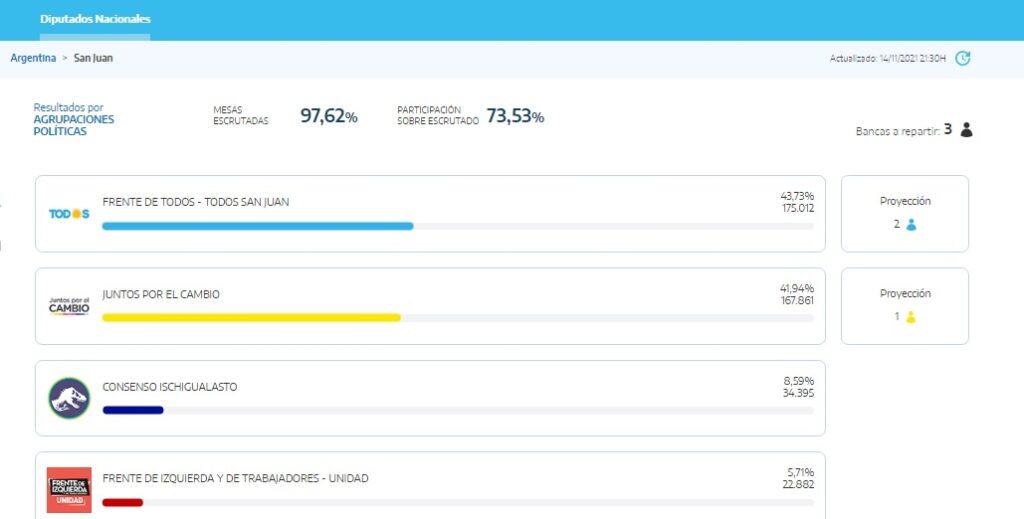The height and width of the screenshot is (519, 1024).
Task: Open the Diputados Nacionales tab
Action: (95, 19)
